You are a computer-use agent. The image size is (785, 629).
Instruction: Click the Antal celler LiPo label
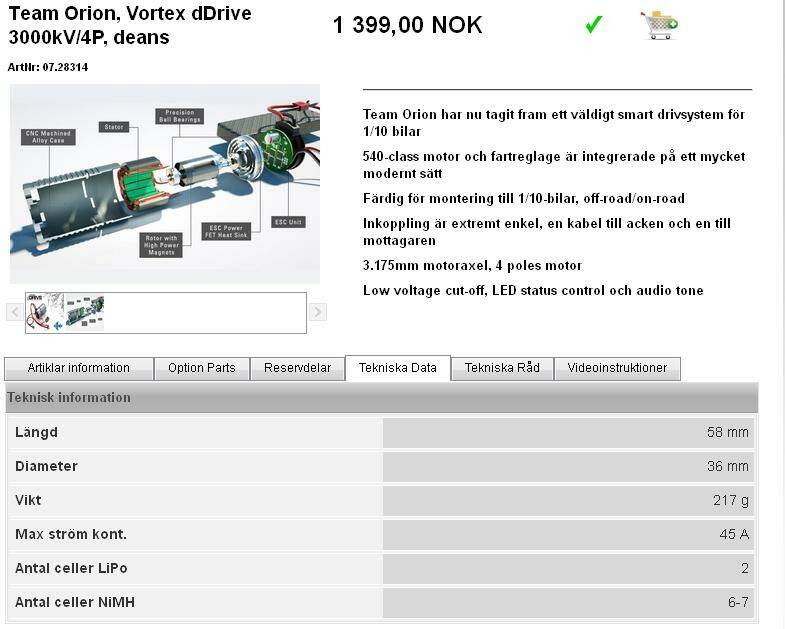click(x=71, y=568)
